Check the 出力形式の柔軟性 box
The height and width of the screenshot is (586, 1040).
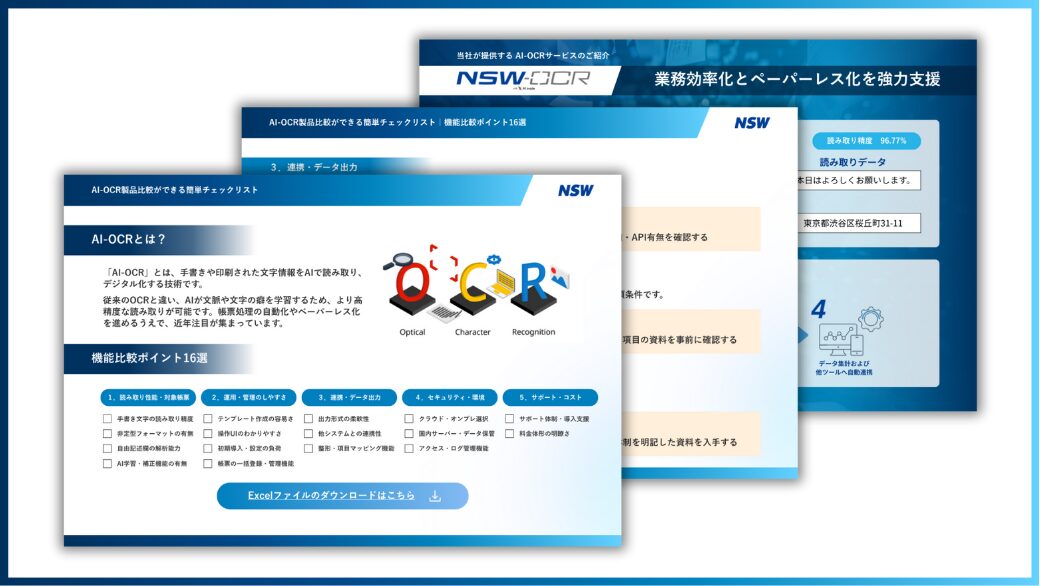point(308,419)
